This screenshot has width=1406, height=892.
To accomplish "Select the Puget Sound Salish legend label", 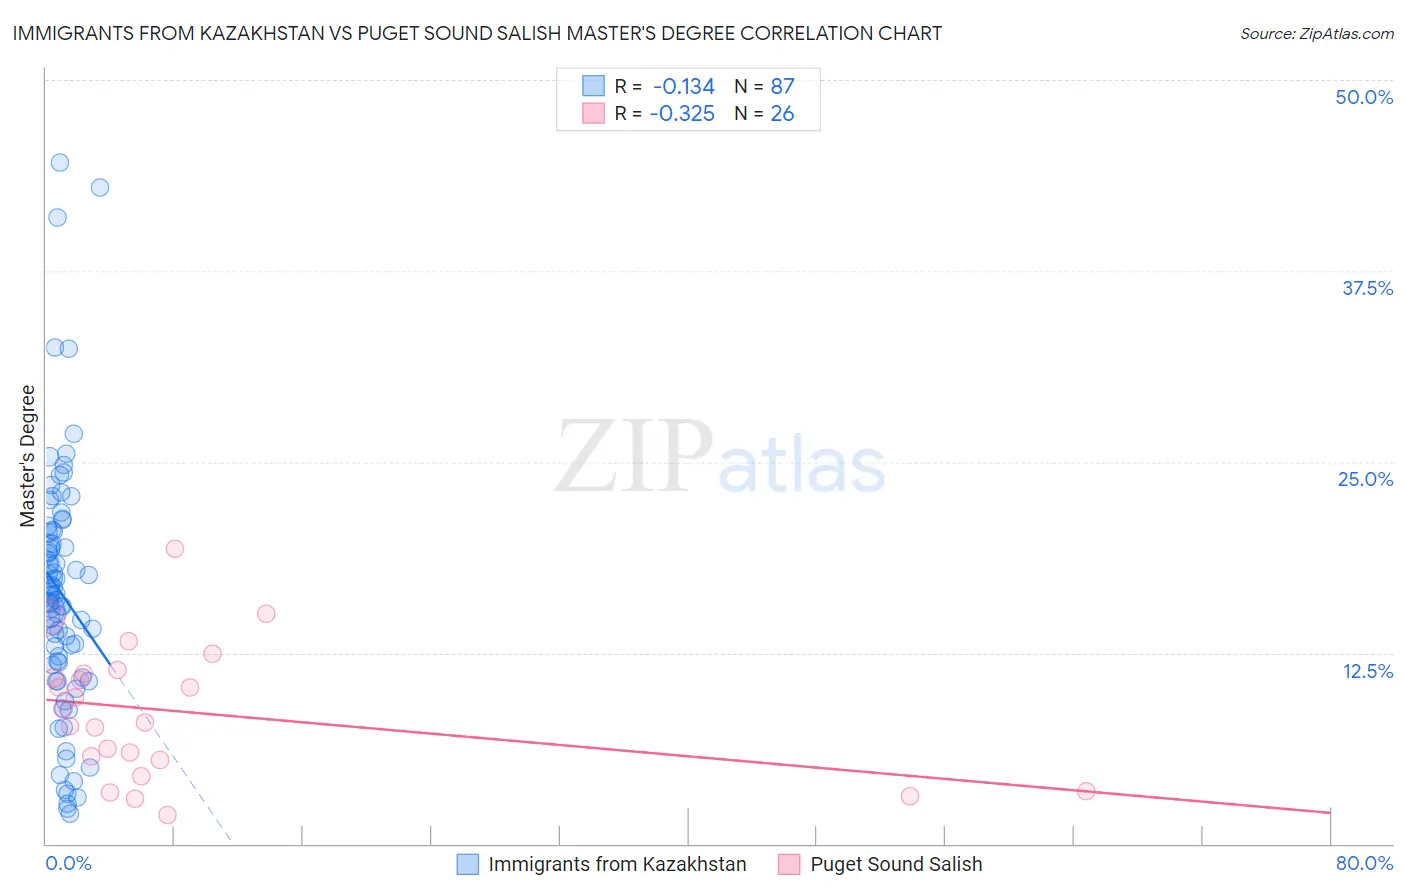I will point(896,864).
